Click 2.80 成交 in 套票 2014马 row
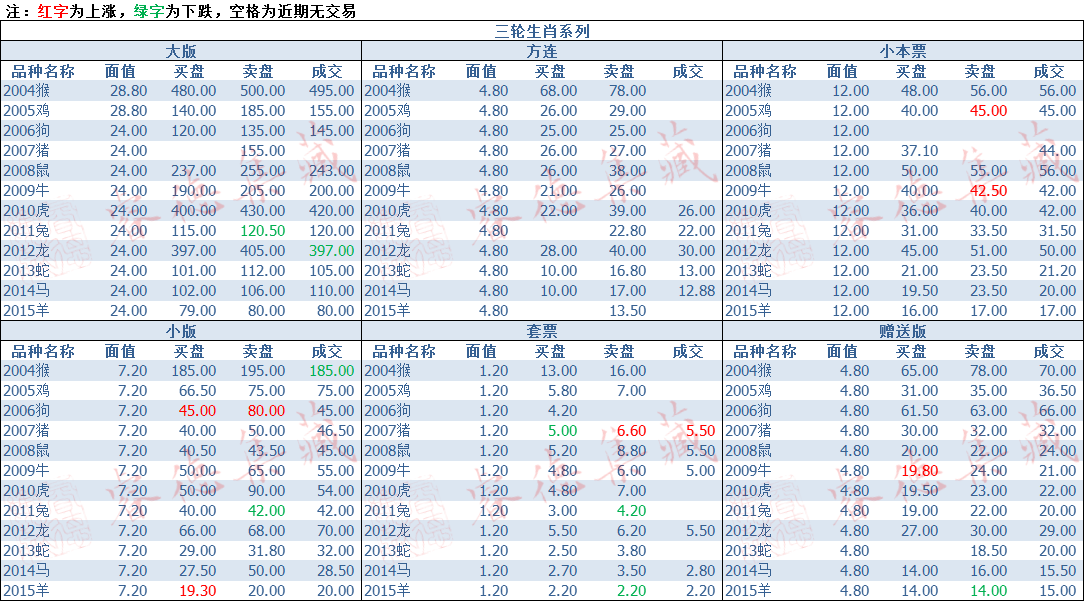Image resolution: width=1084 pixels, height=601 pixels. click(700, 571)
